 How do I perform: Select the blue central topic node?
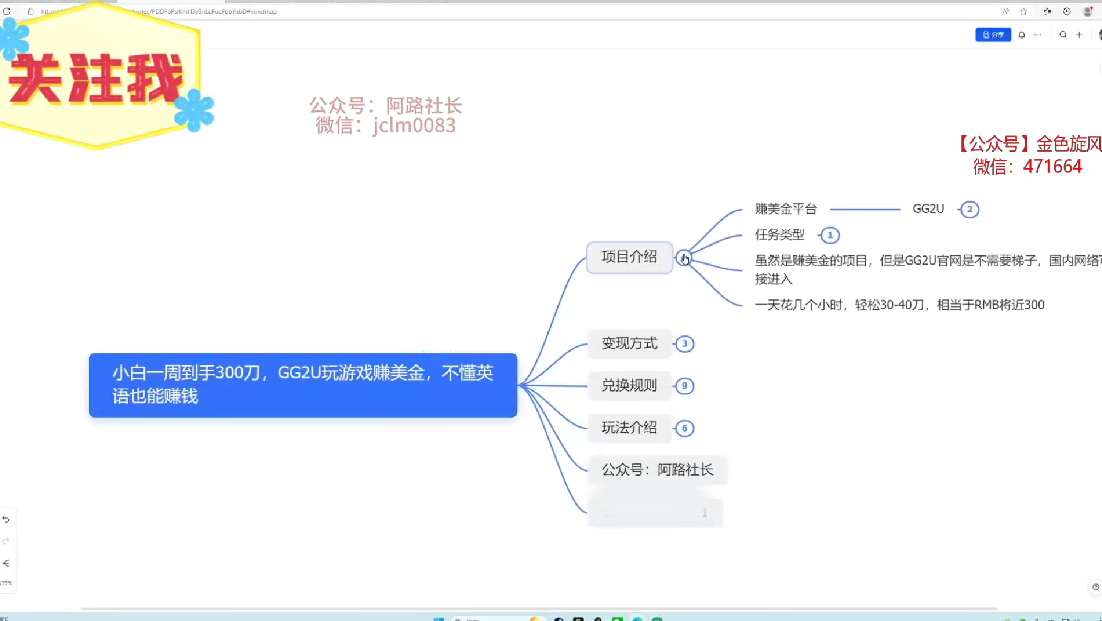pos(303,385)
